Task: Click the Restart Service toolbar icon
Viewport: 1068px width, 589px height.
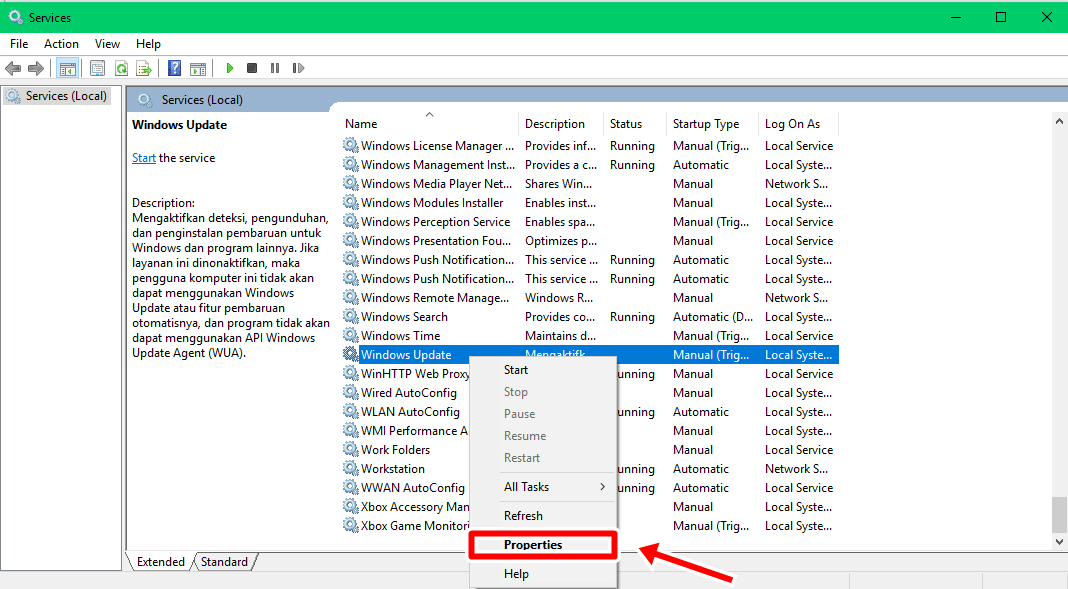Action: (298, 68)
